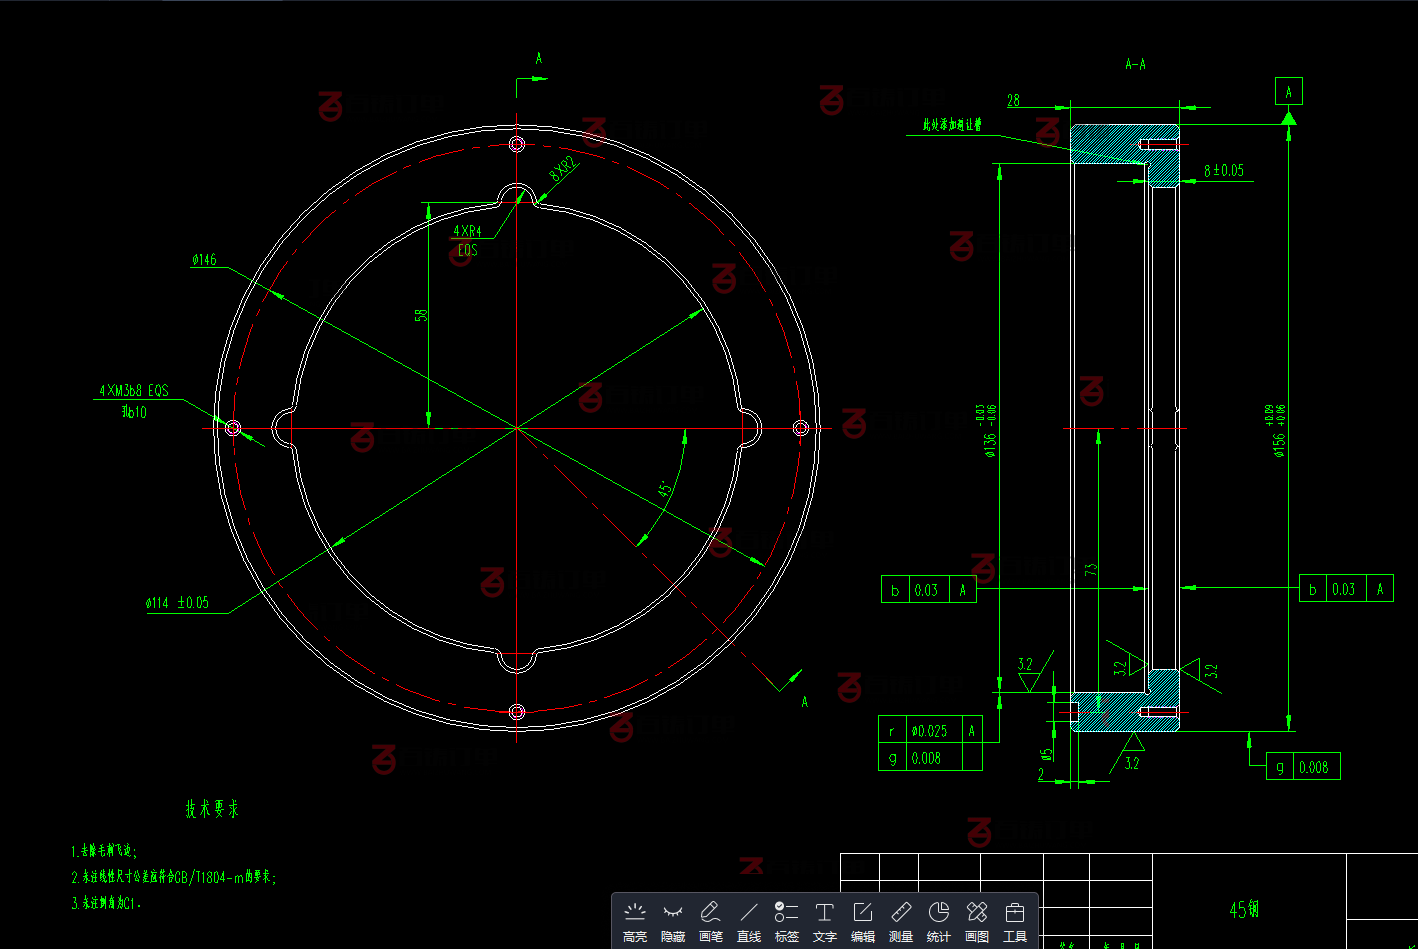Click the A-A section view title
Viewport: 1418px width, 949px height.
pyautogui.click(x=1136, y=64)
